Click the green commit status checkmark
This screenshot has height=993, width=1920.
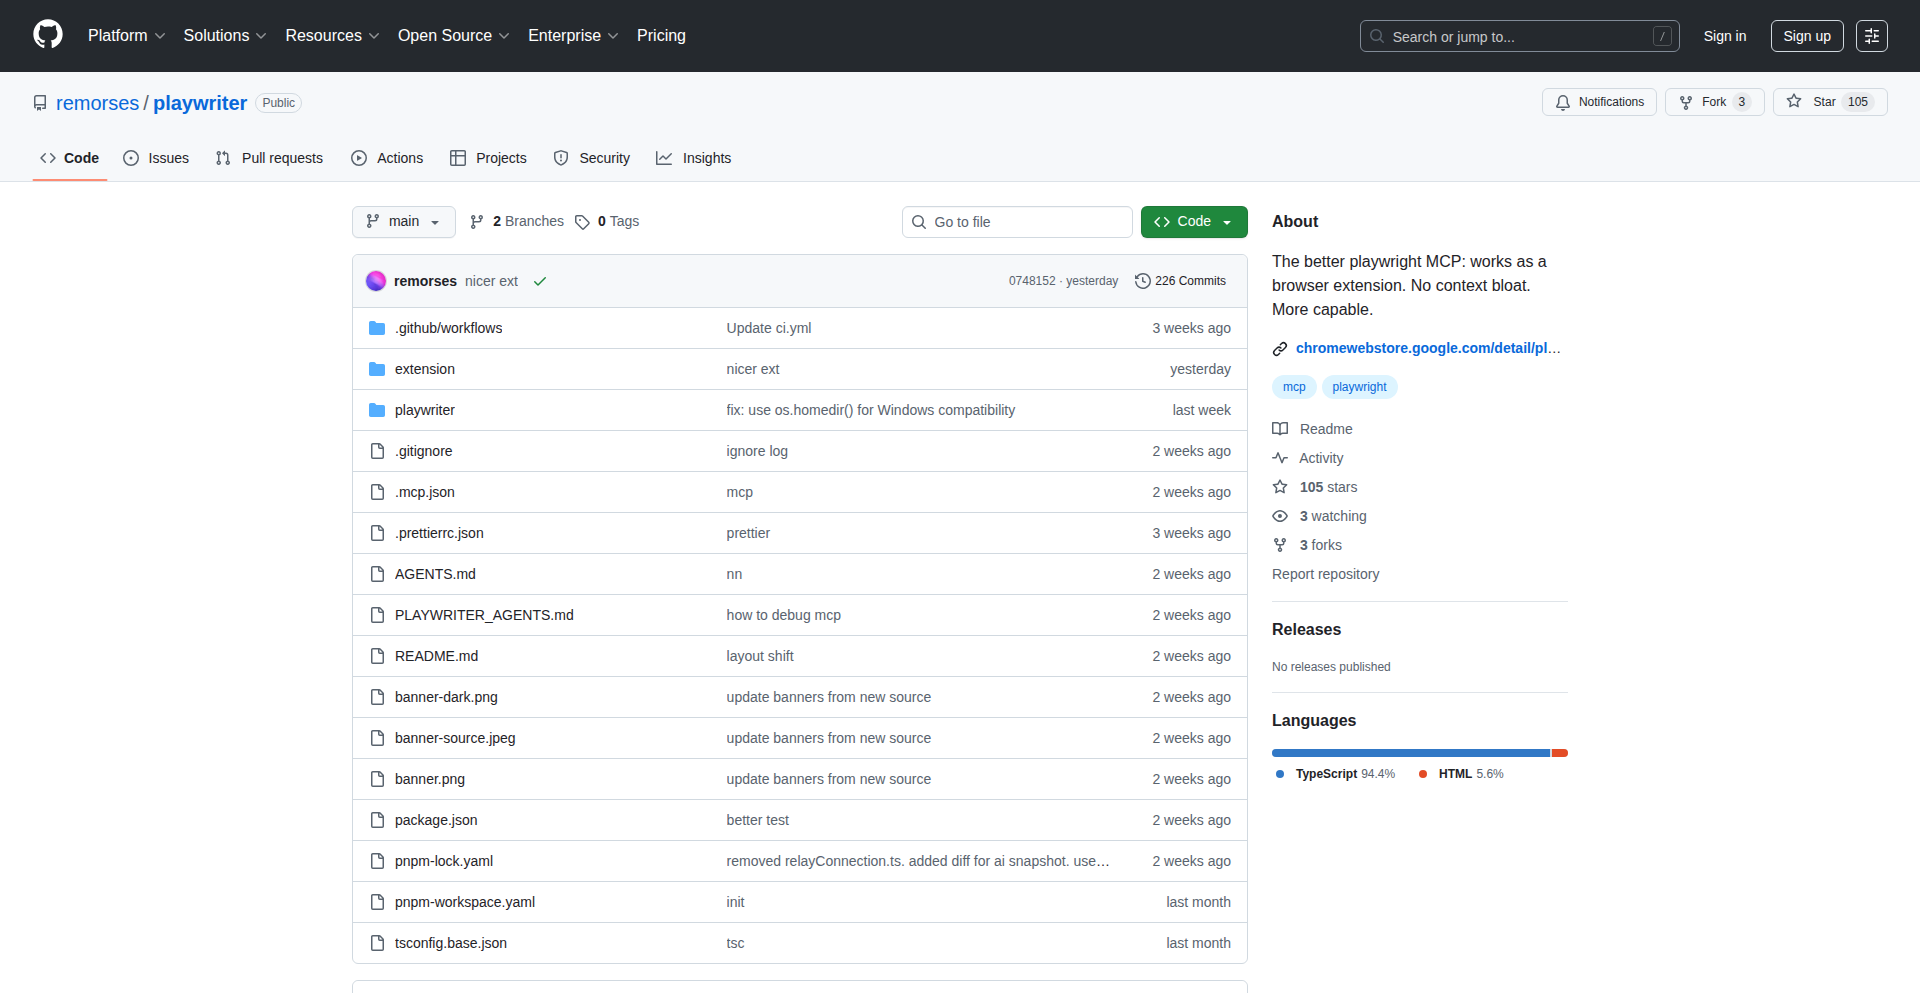(540, 281)
